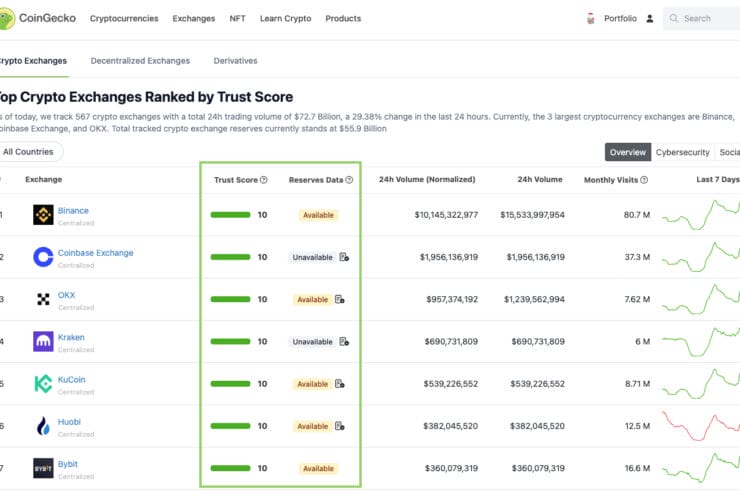The height and width of the screenshot is (492, 740).
Task: Select the Overview view tab
Action: 628,152
